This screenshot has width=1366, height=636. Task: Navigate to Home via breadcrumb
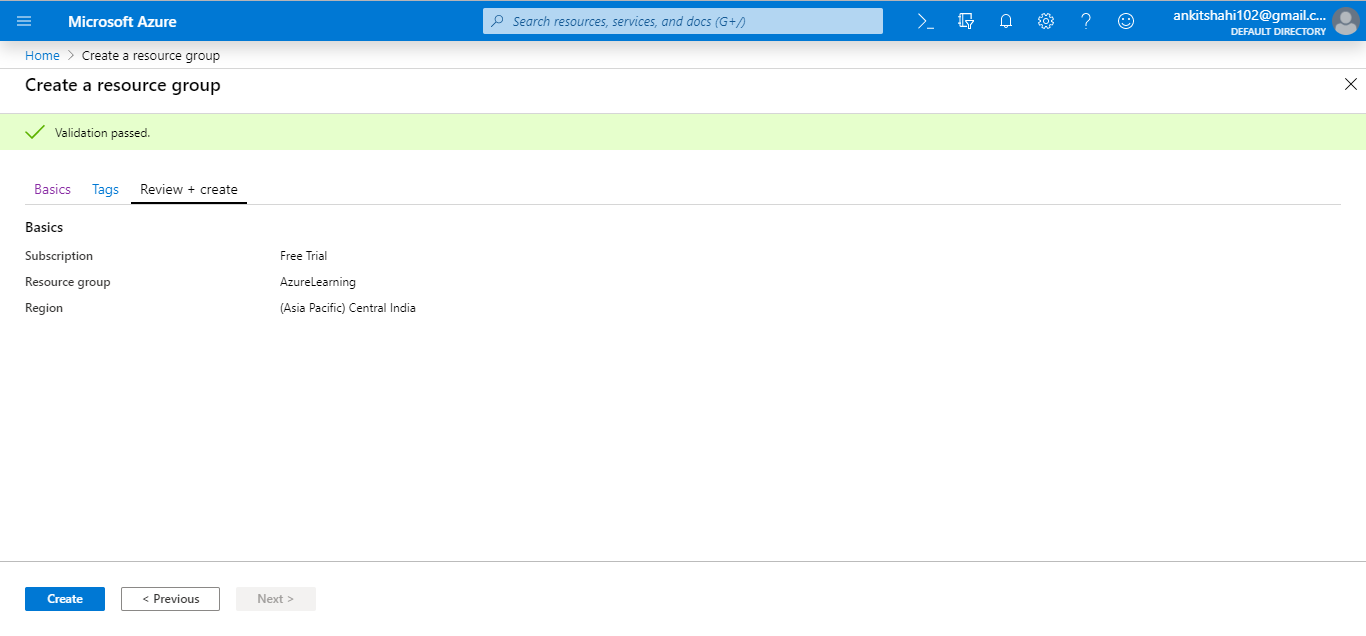coord(42,55)
